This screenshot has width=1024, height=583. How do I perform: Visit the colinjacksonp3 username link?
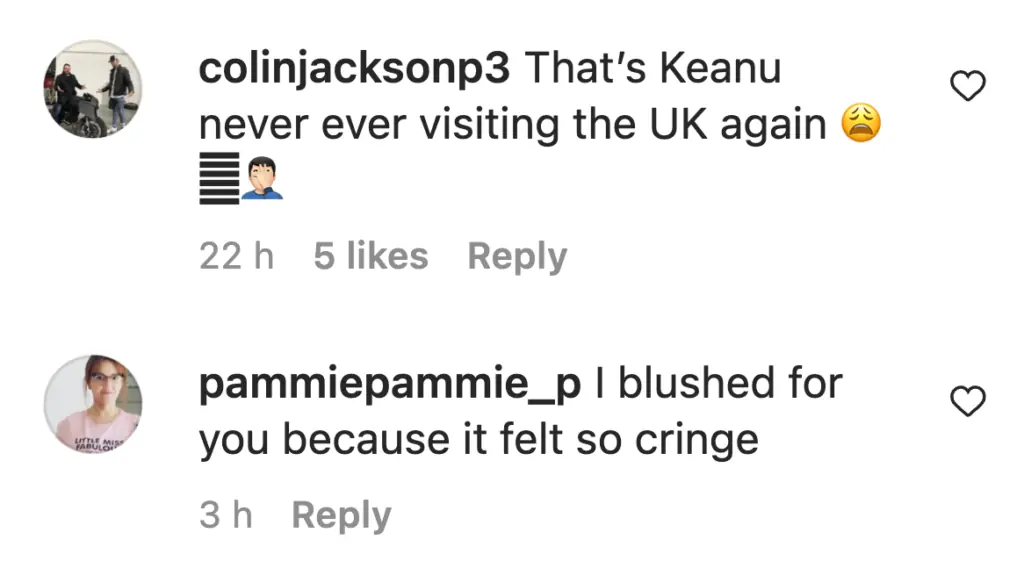coord(354,70)
